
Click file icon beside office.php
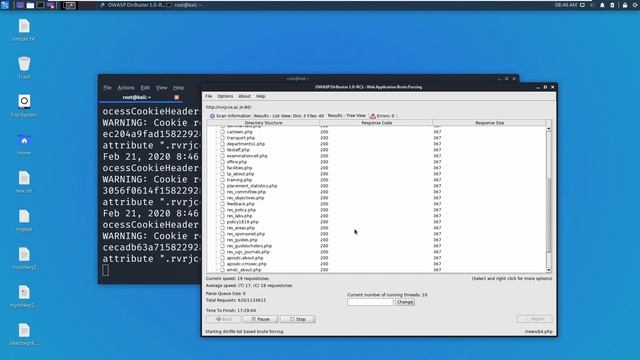pos(222,162)
